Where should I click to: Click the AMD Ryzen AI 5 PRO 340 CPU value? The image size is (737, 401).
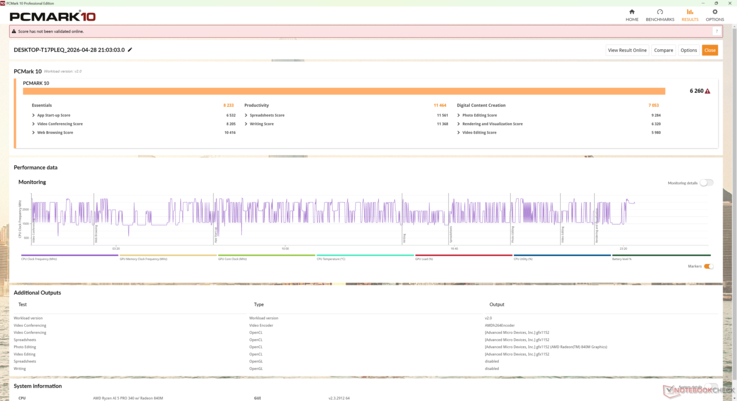pyautogui.click(x=128, y=398)
